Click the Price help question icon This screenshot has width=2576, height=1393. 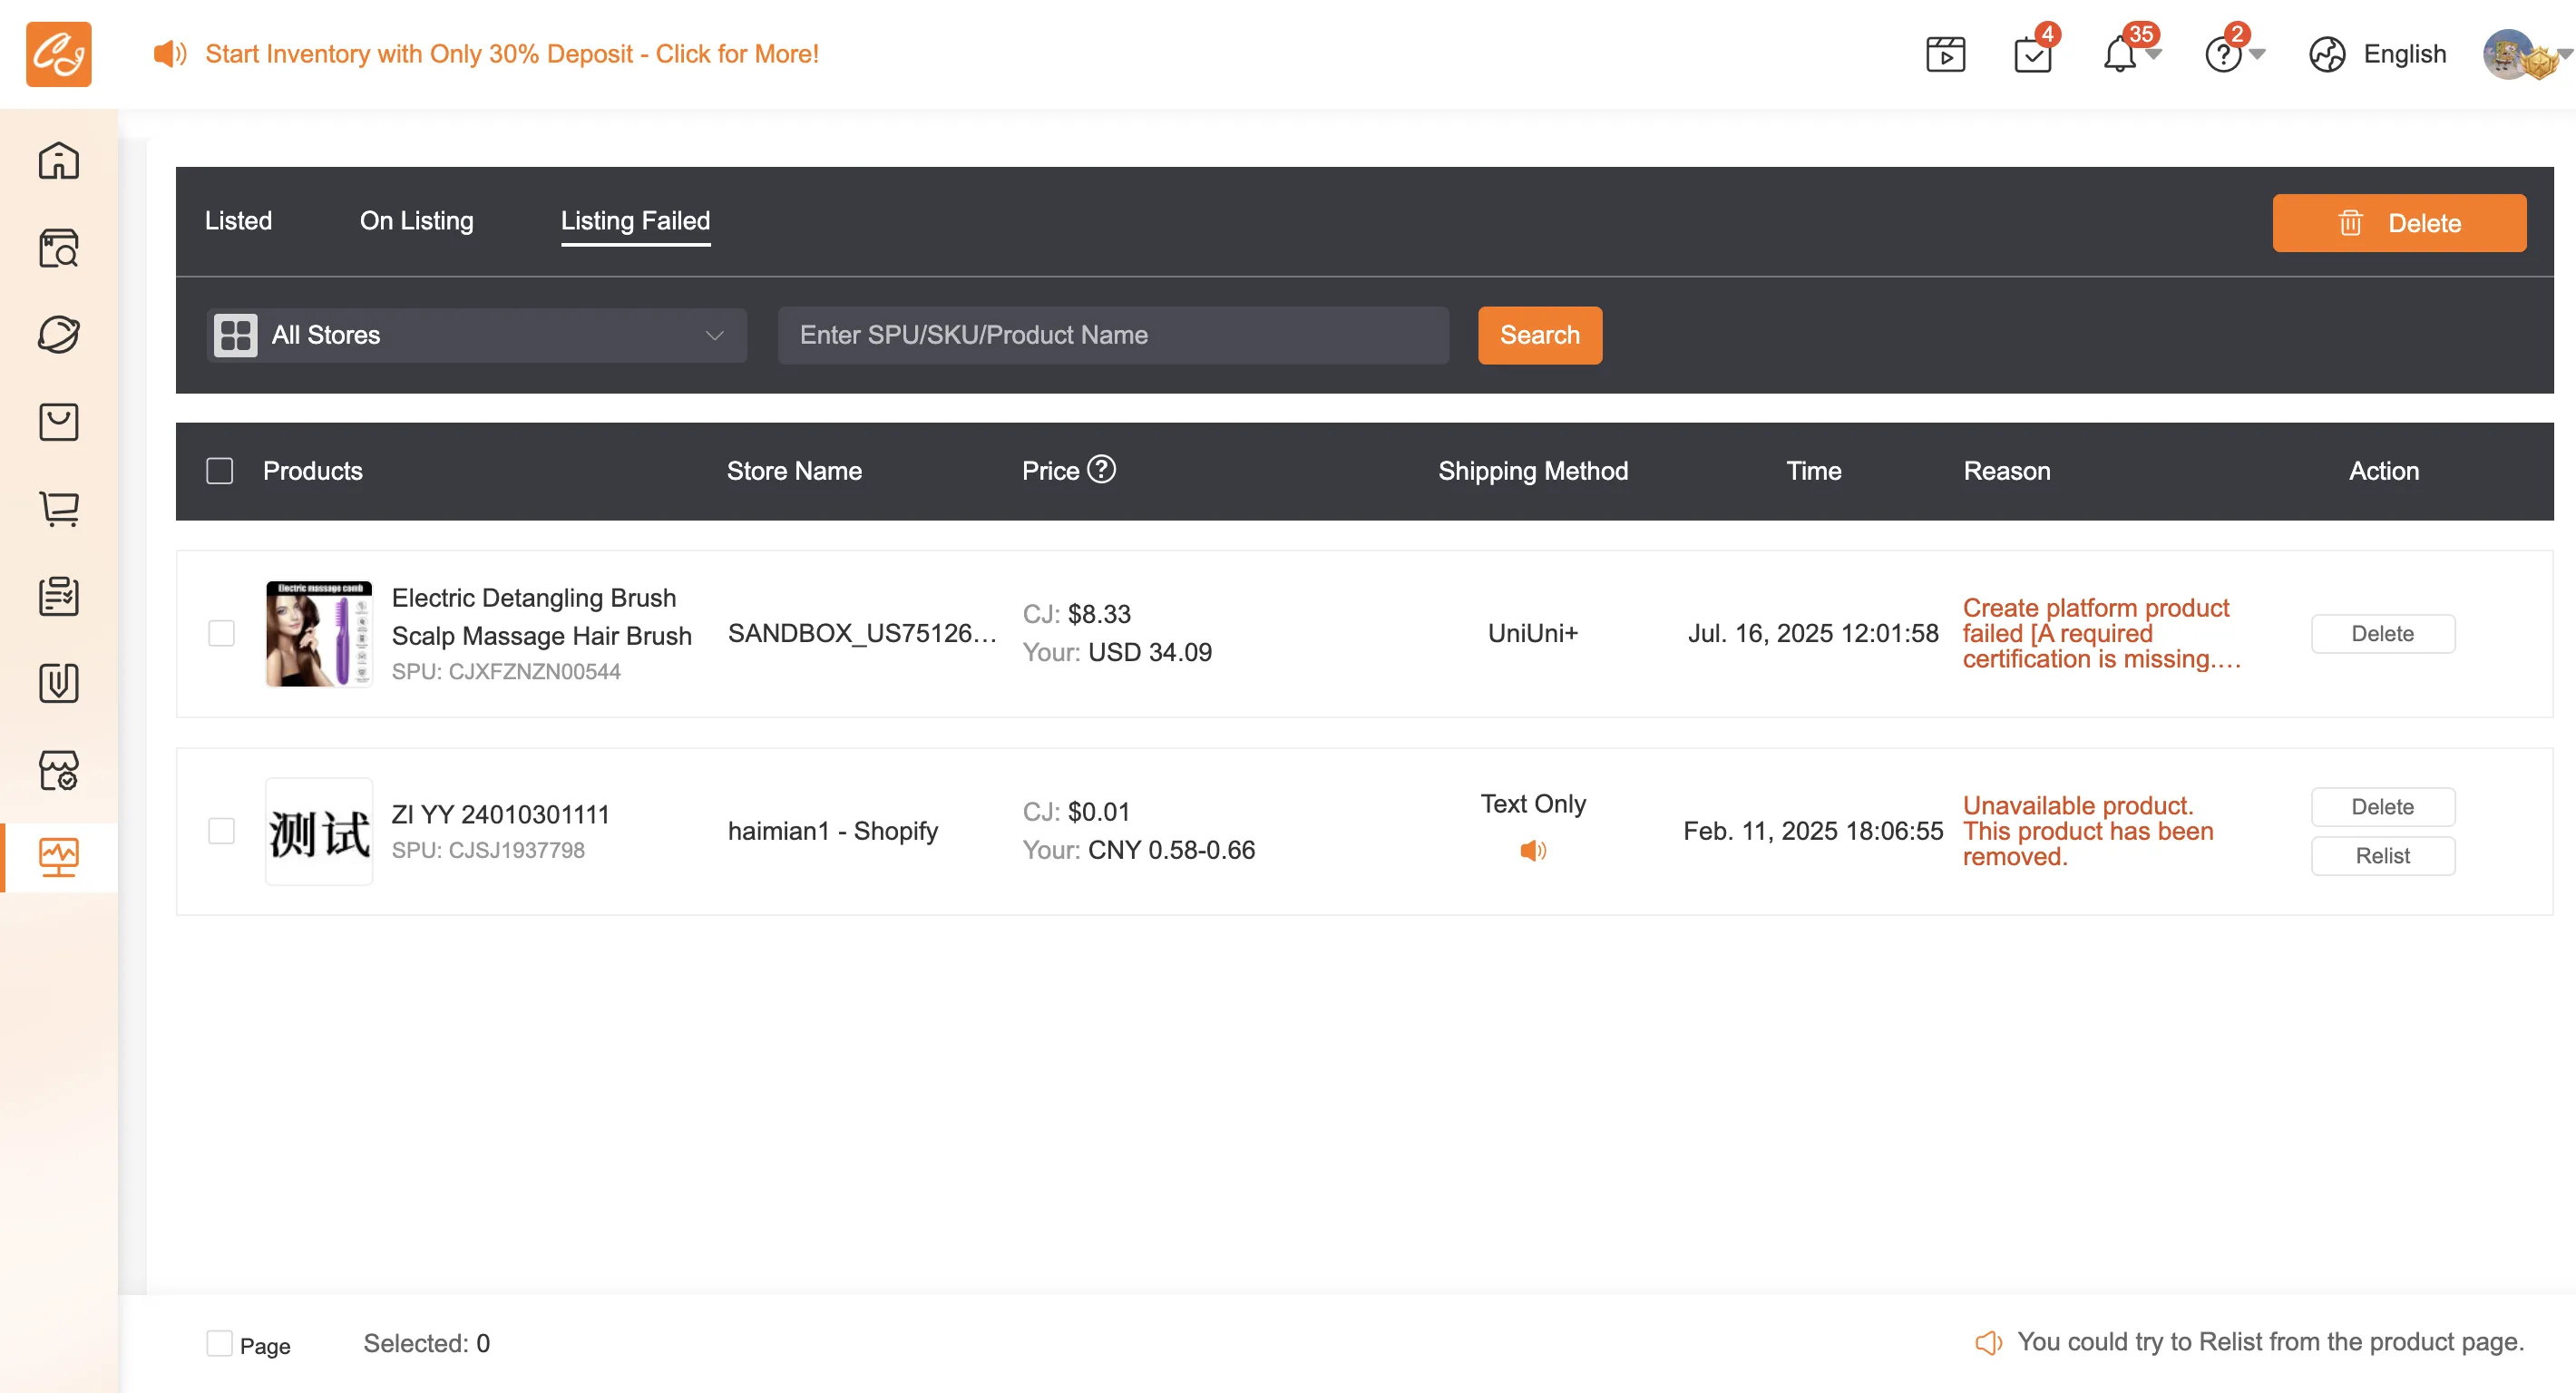1101,469
